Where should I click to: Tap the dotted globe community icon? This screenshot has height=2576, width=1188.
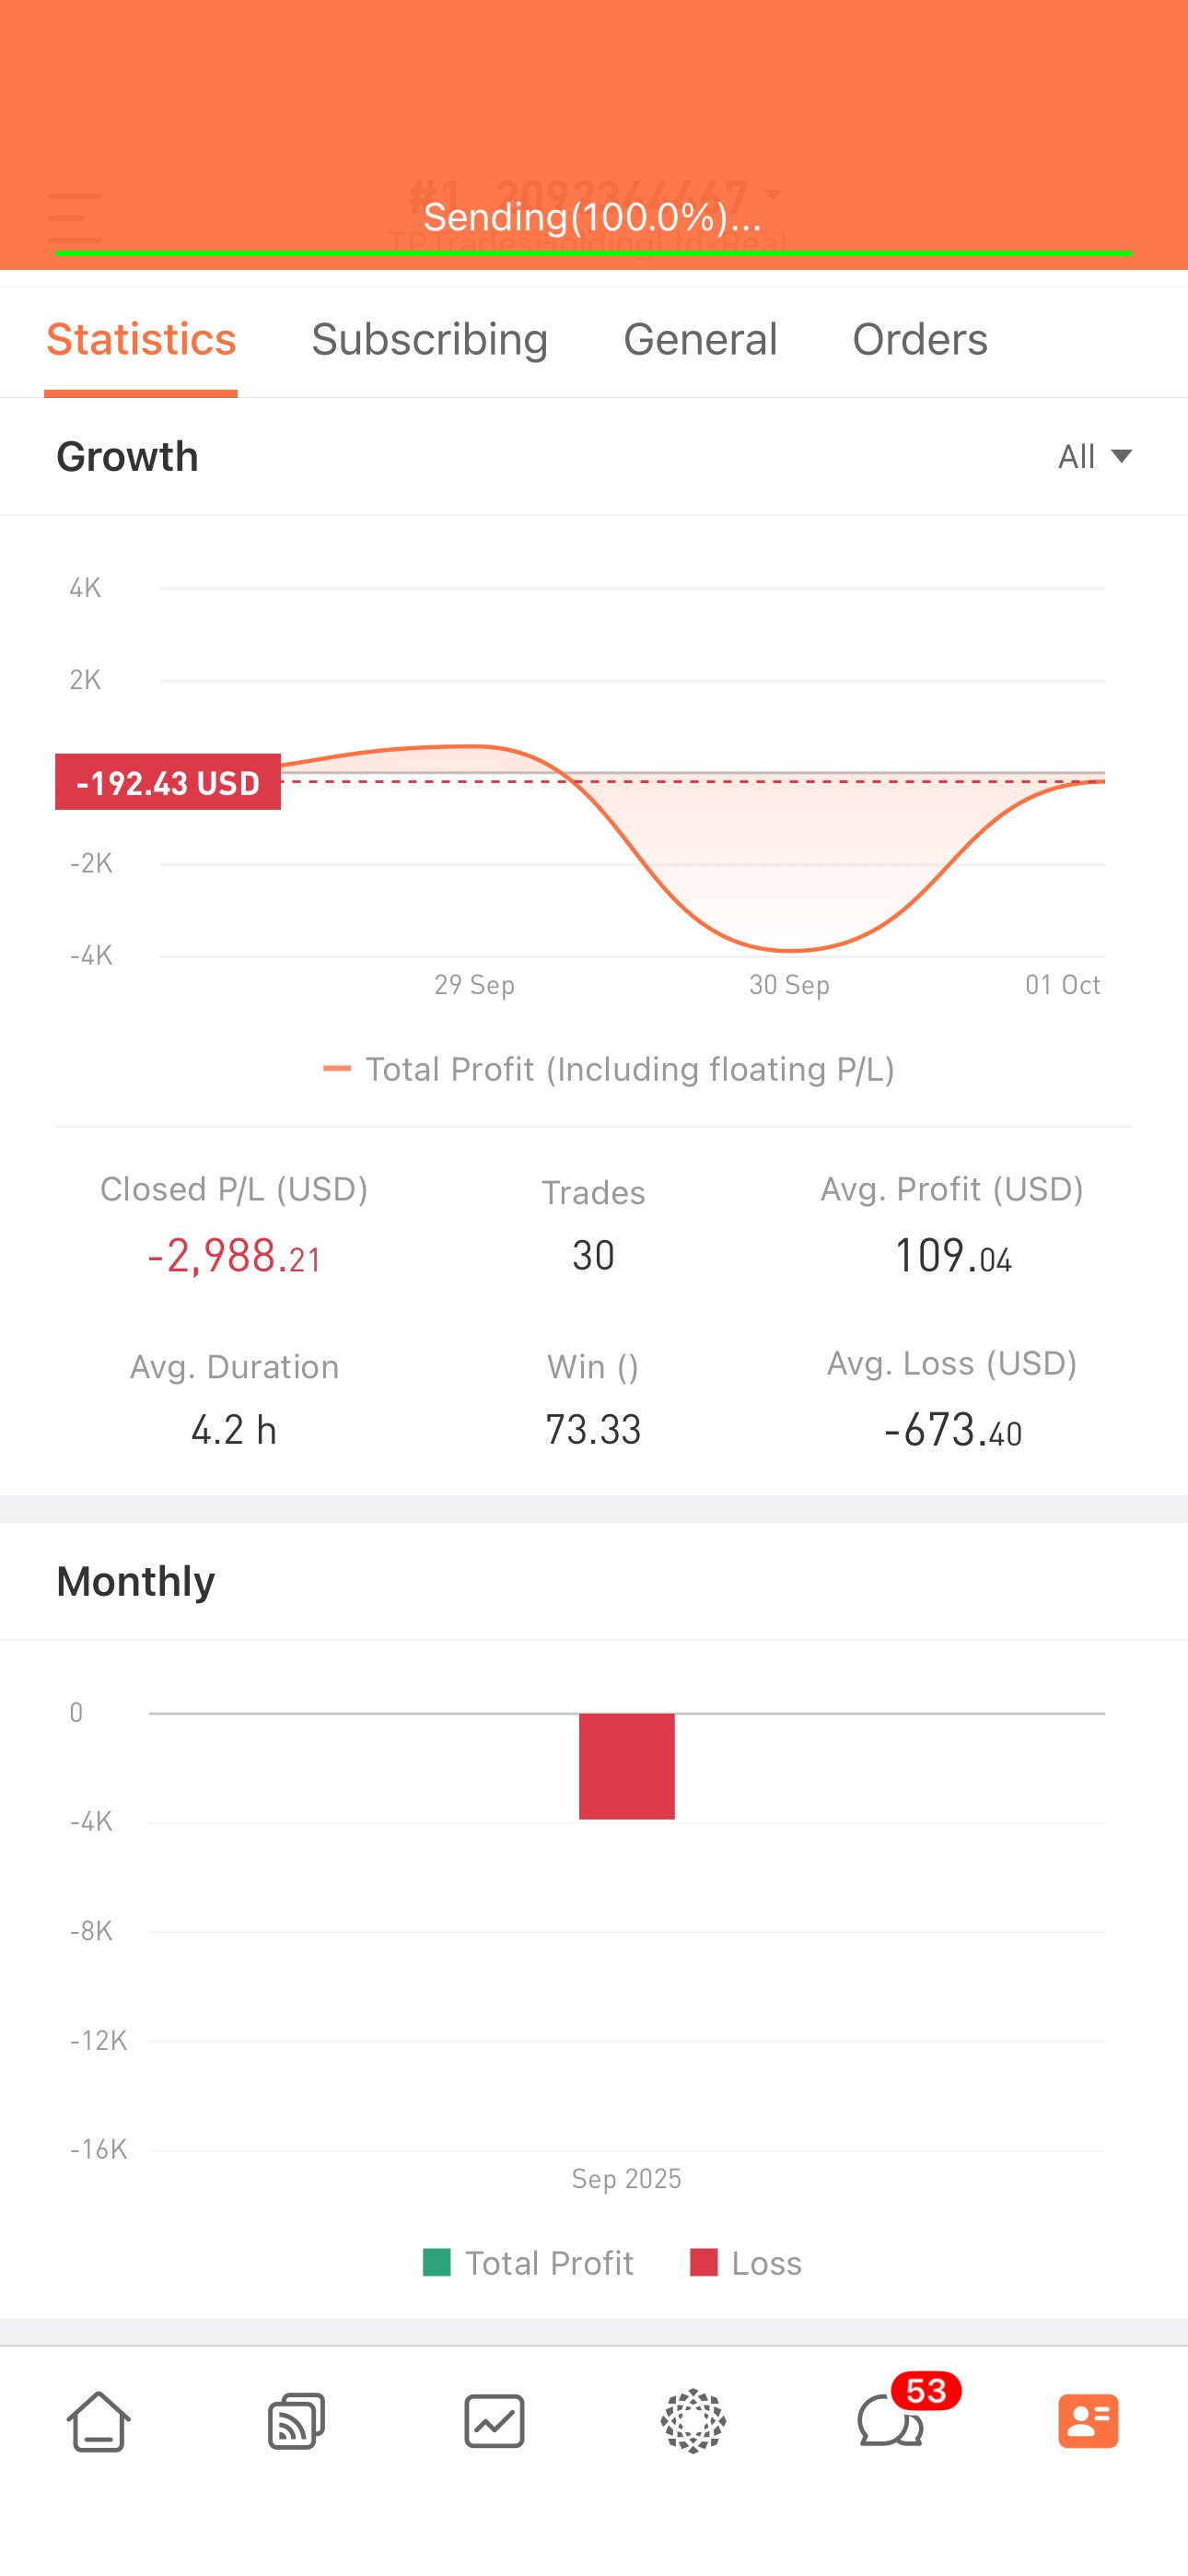[x=693, y=2421]
